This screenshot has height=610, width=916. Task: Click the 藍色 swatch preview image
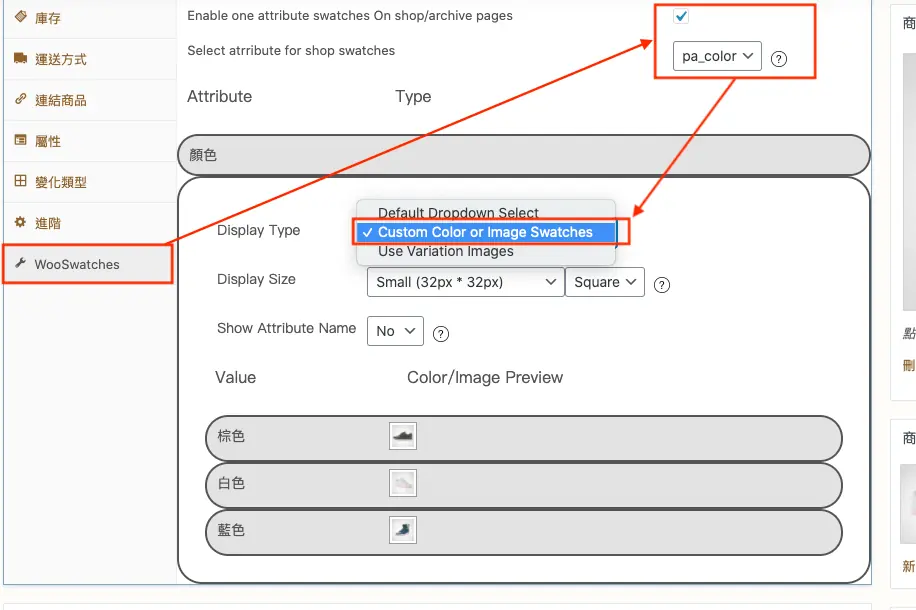(x=403, y=530)
